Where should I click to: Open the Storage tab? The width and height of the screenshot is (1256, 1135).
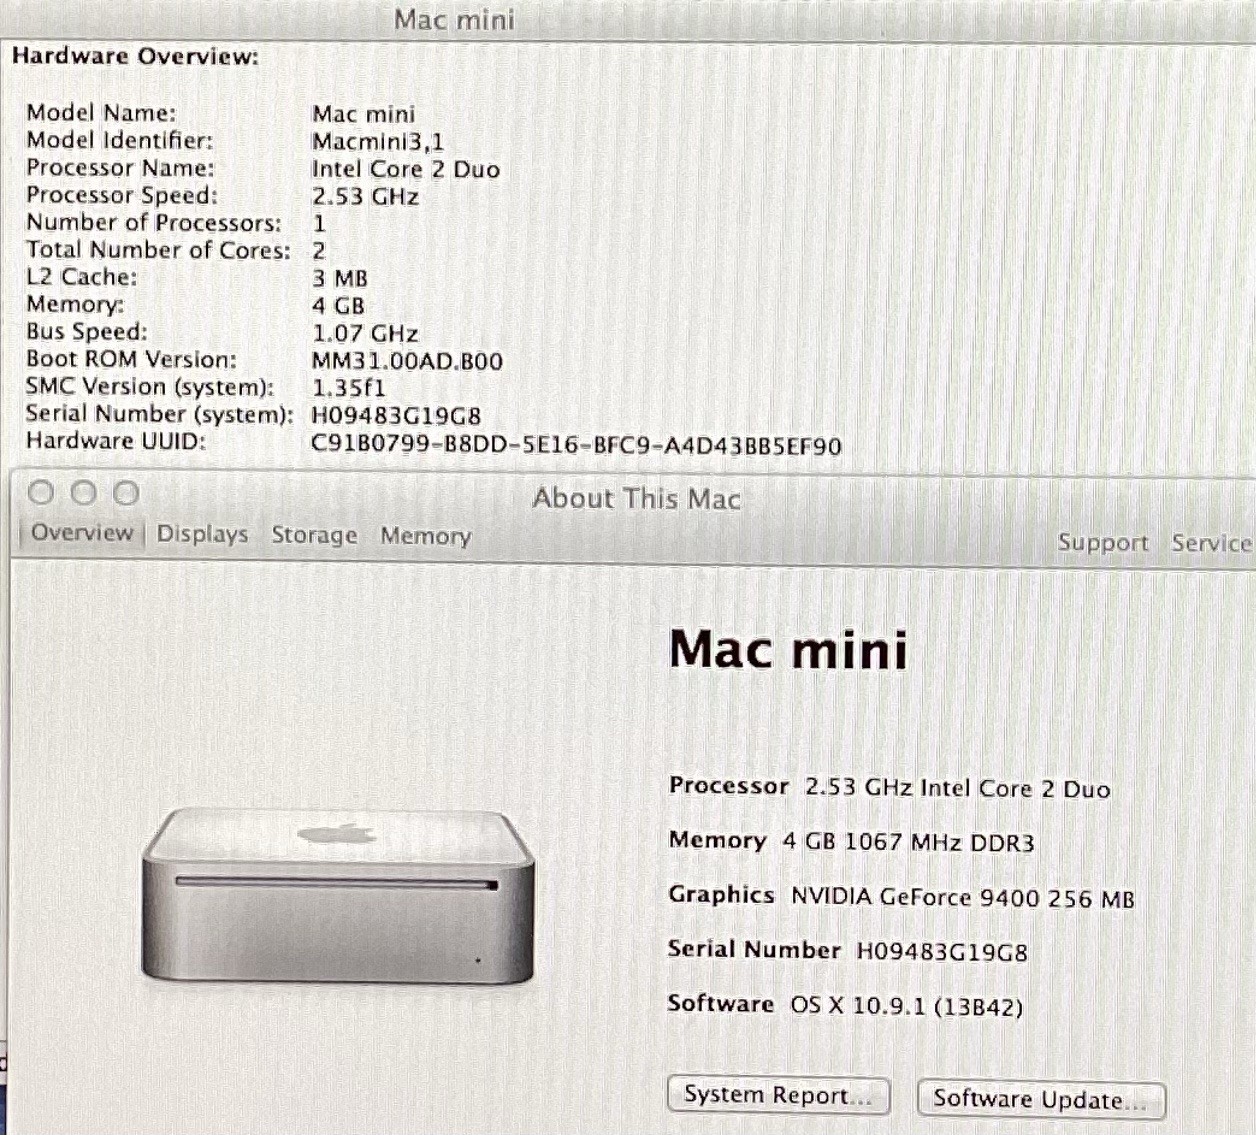314,535
